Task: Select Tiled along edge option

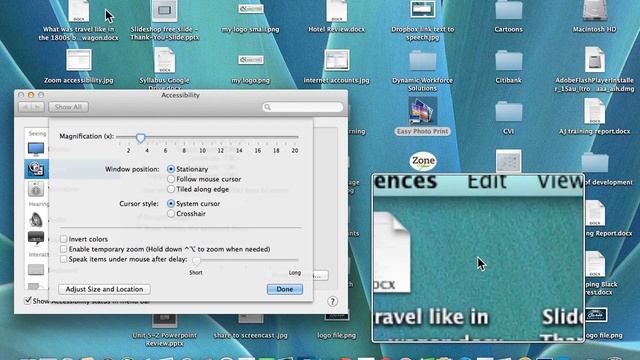Action: (x=171, y=189)
